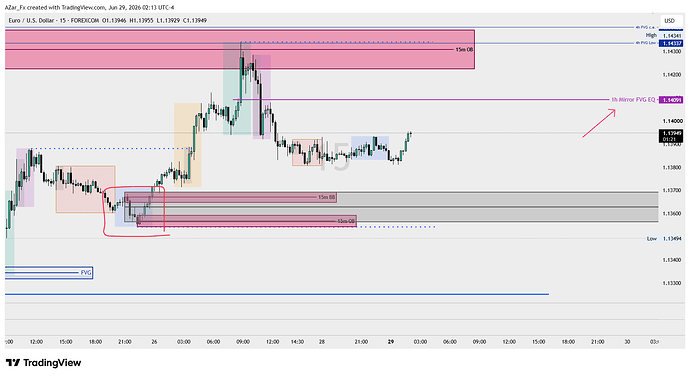Image resolution: width=690 pixels, height=376 pixels.
Task: Click the '30' date label on time axis
Action: point(627,342)
